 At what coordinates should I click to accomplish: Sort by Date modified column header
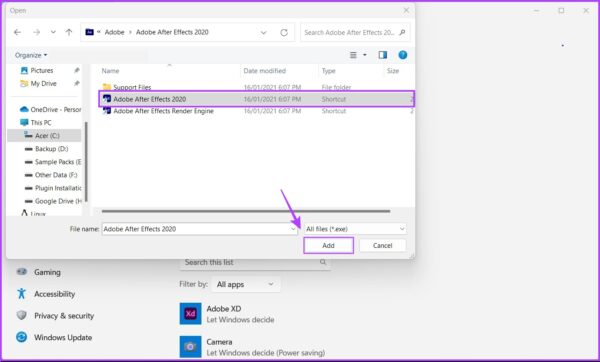click(x=264, y=71)
